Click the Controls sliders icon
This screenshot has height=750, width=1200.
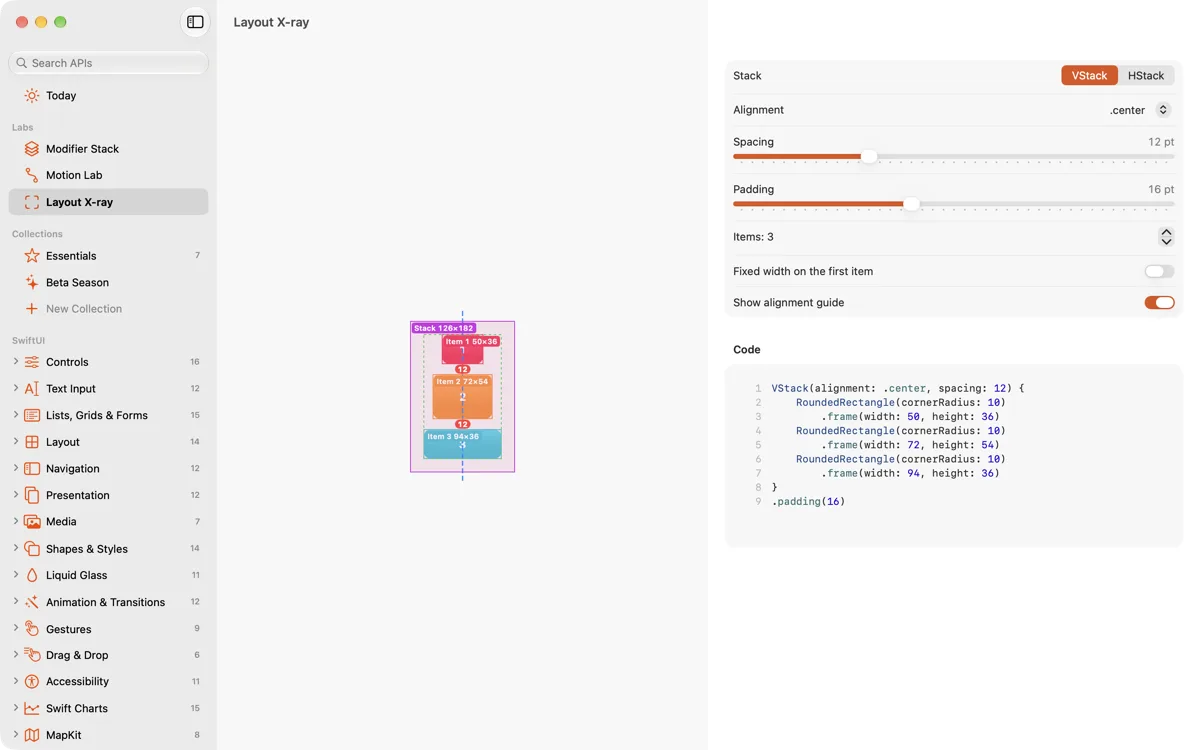(32, 362)
